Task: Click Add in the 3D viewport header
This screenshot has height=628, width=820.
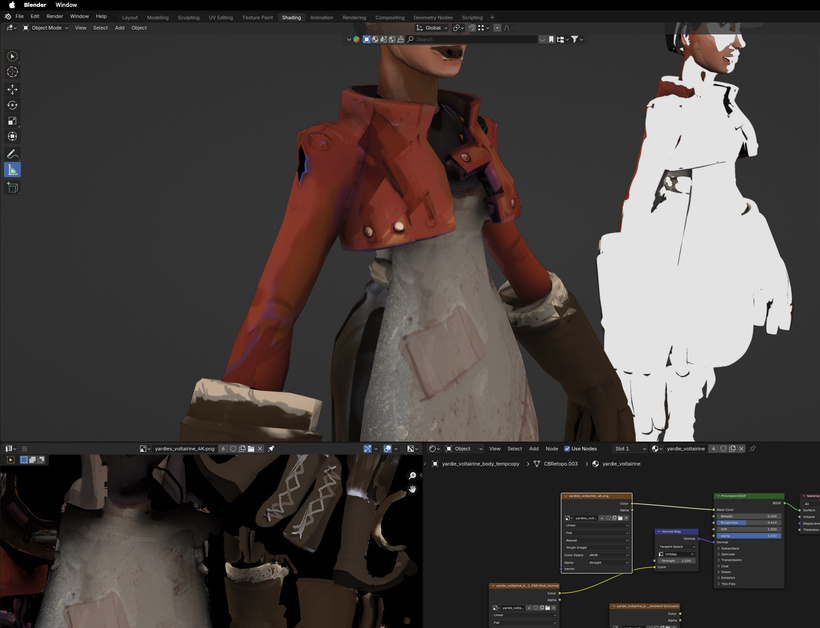Action: pyautogui.click(x=120, y=28)
